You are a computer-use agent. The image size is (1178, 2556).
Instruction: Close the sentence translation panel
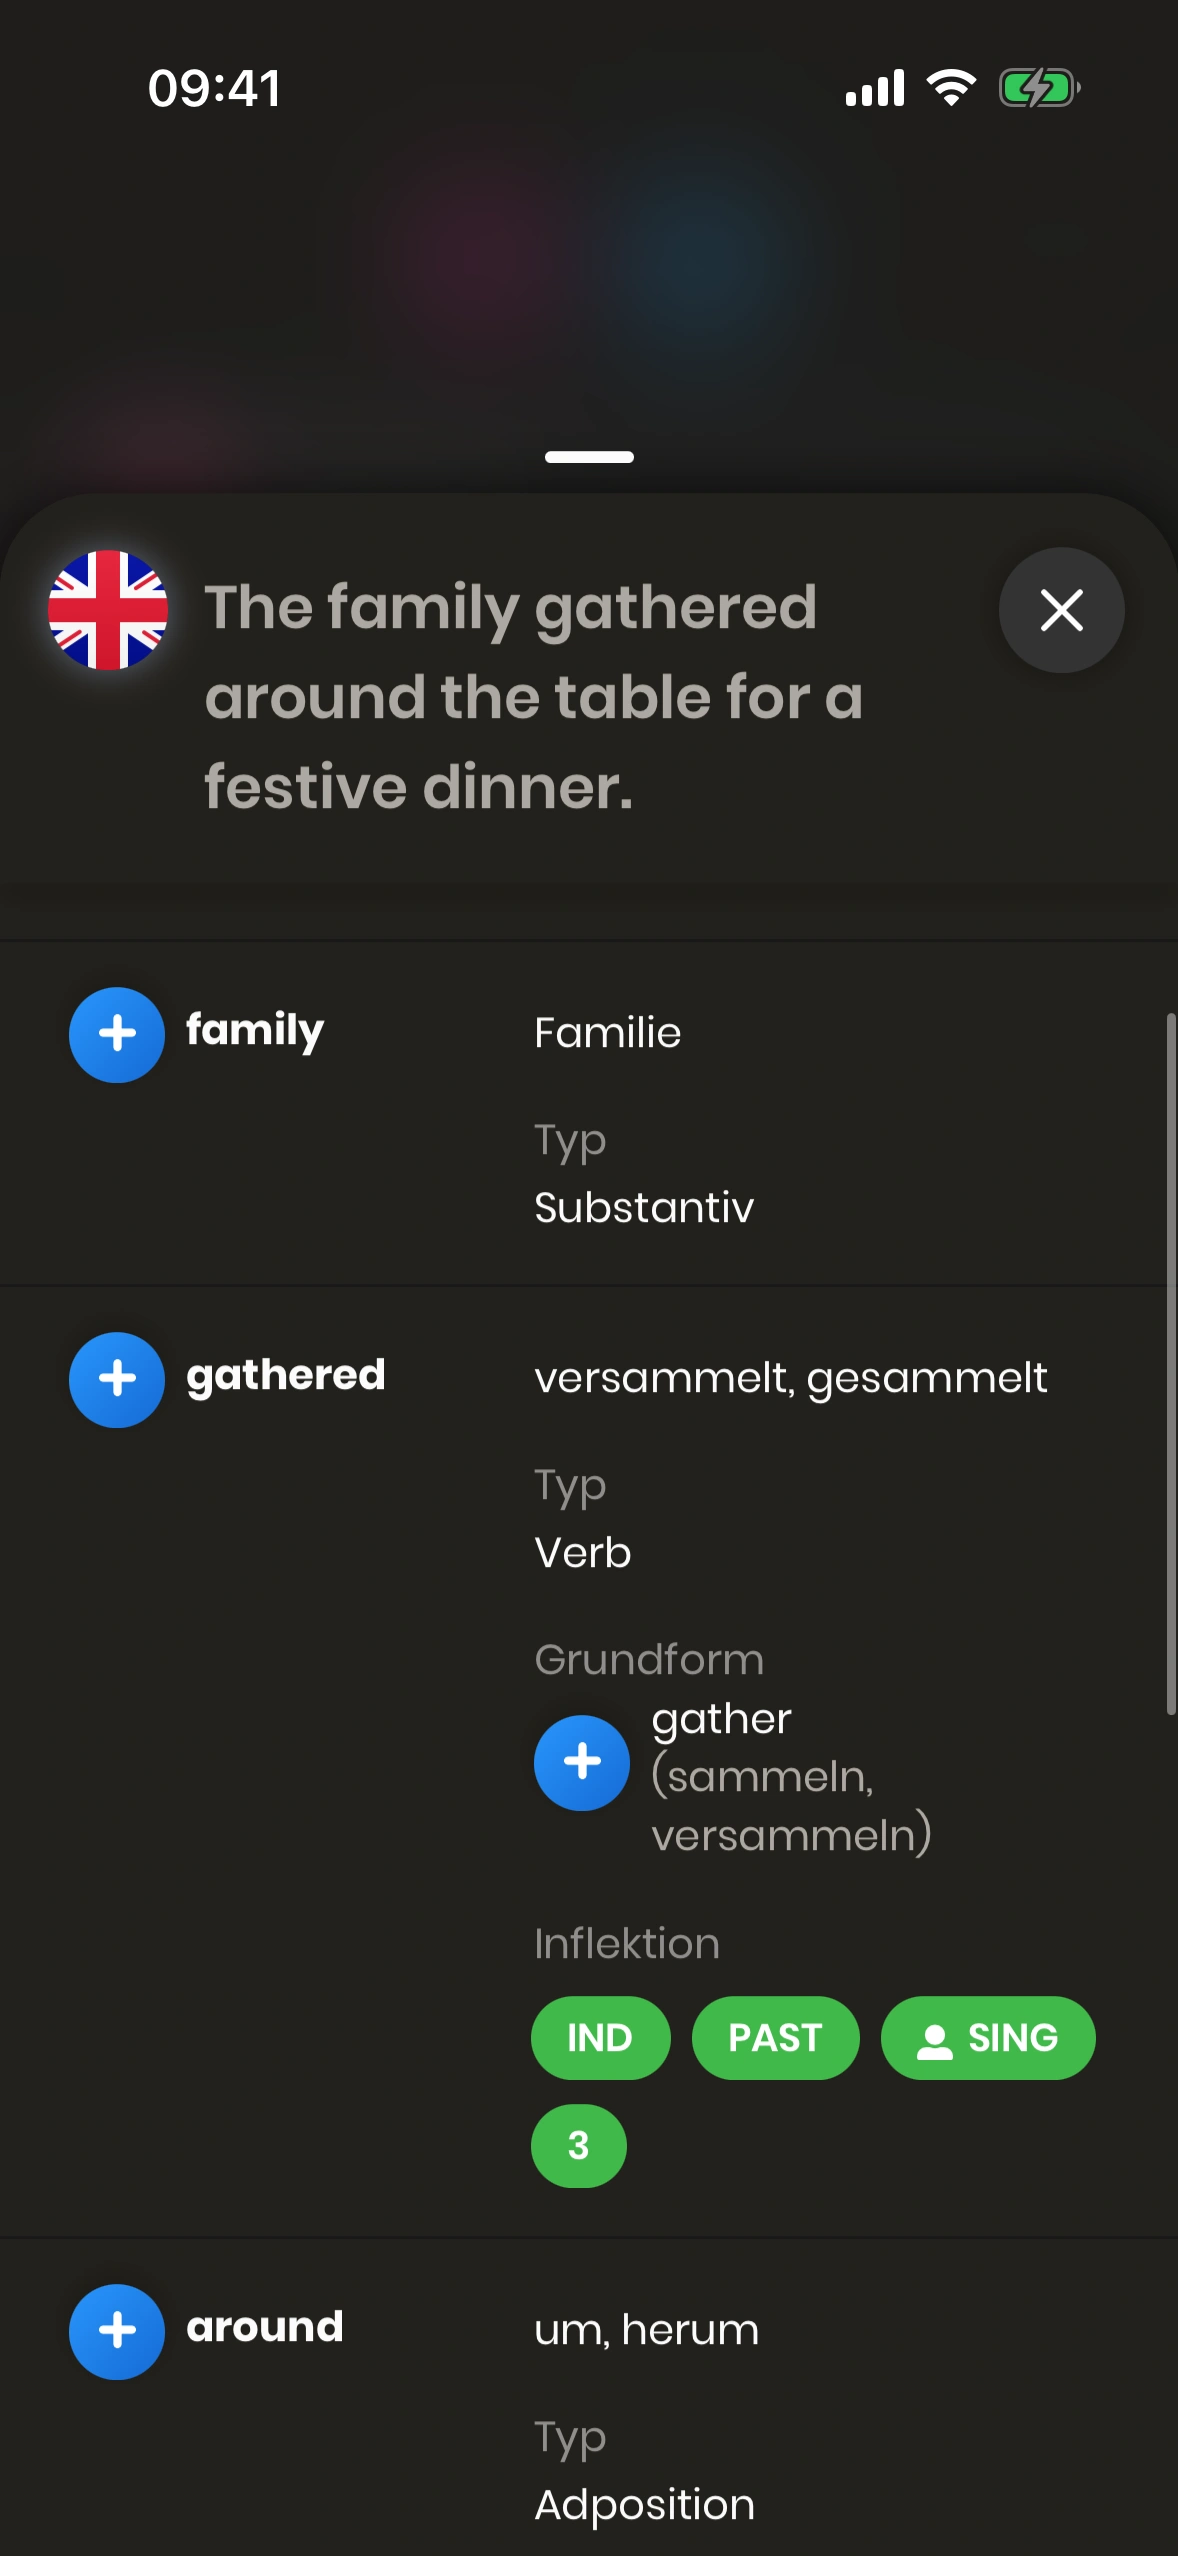tap(1061, 610)
